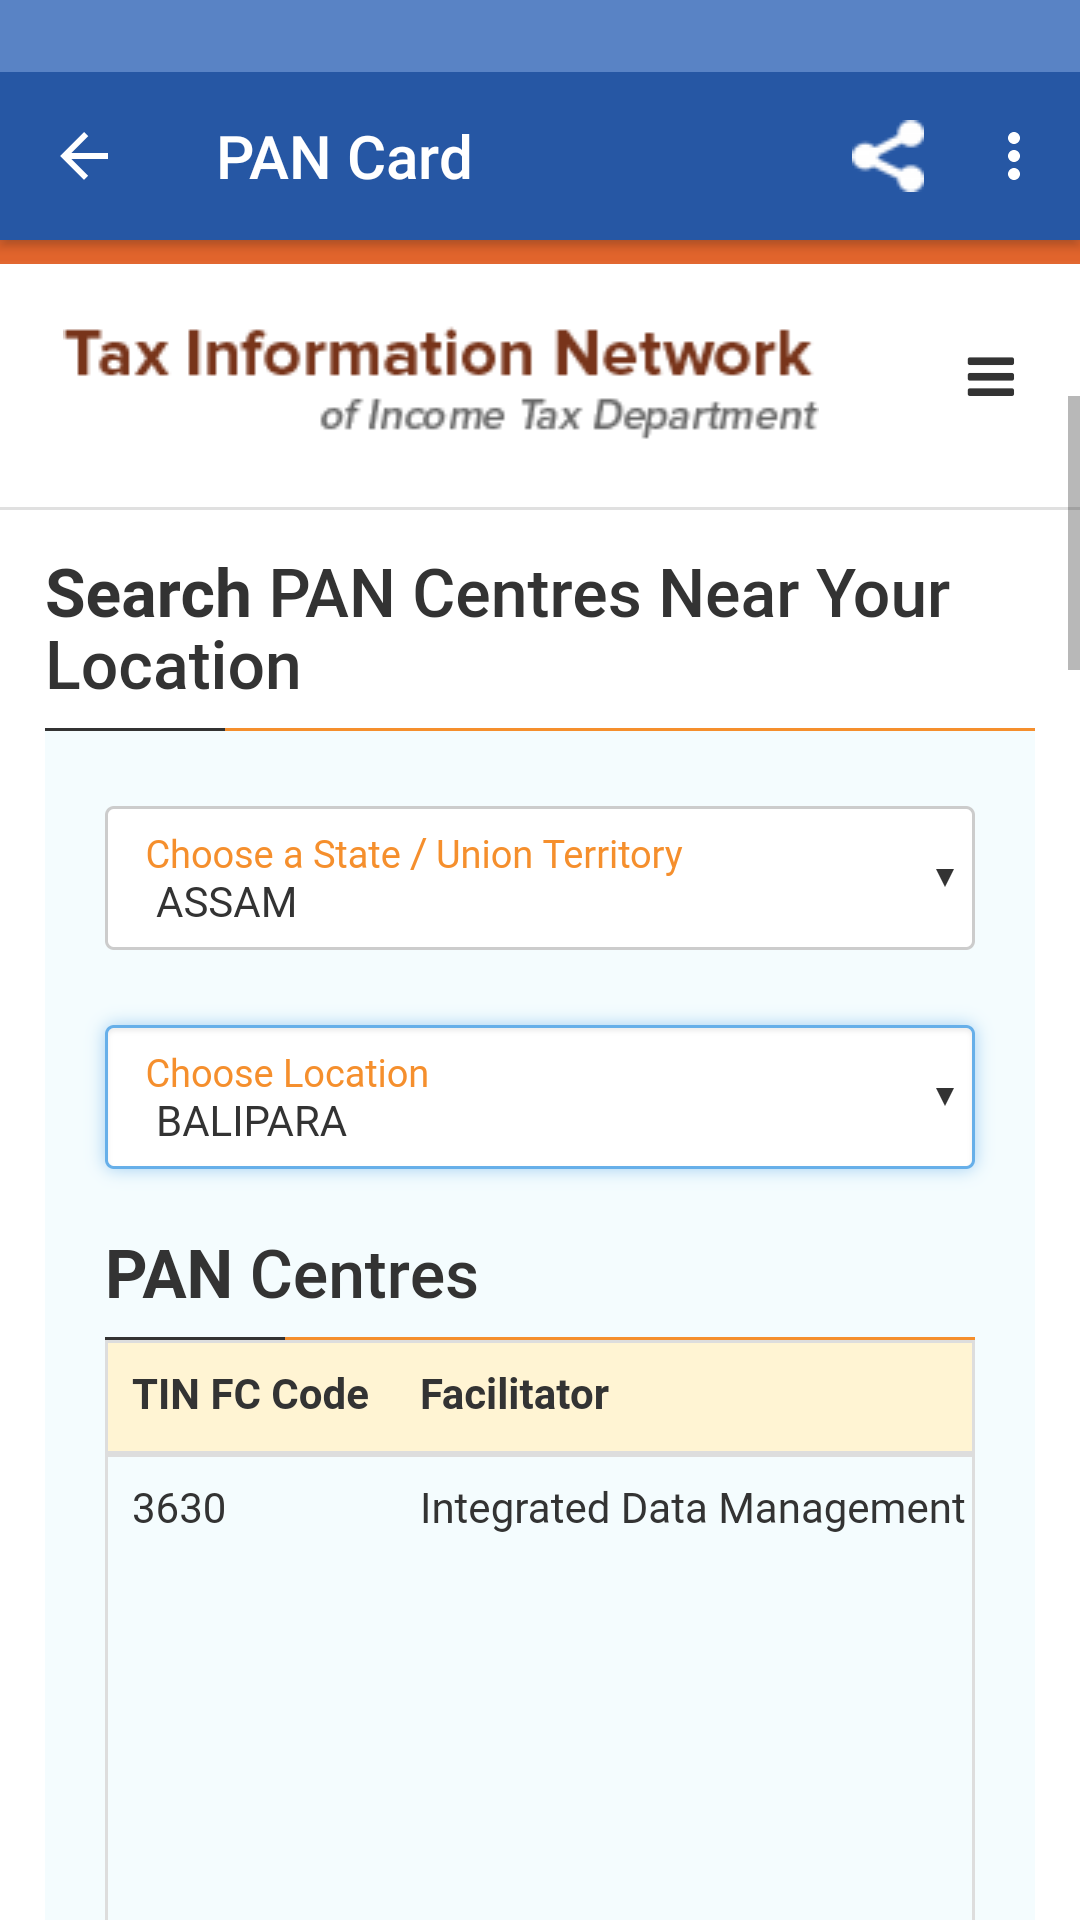Tap the share icon
1080x1920 pixels.
coord(888,157)
